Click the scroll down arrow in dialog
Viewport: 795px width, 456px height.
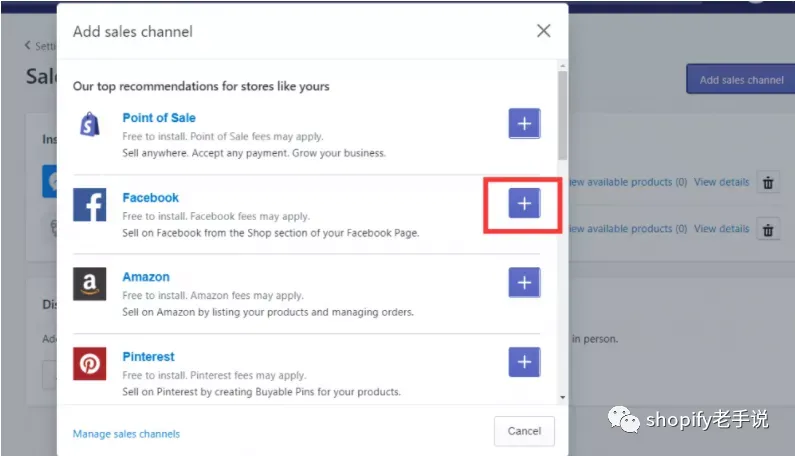[563, 397]
